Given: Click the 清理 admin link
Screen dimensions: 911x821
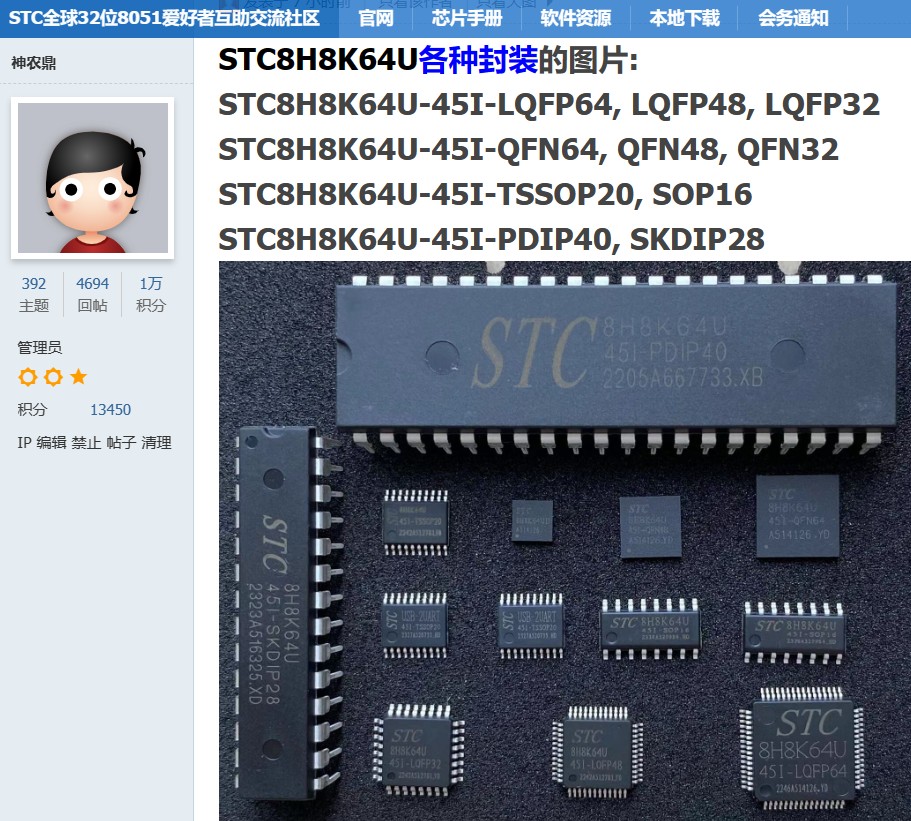Looking at the screenshot, I should [156, 443].
